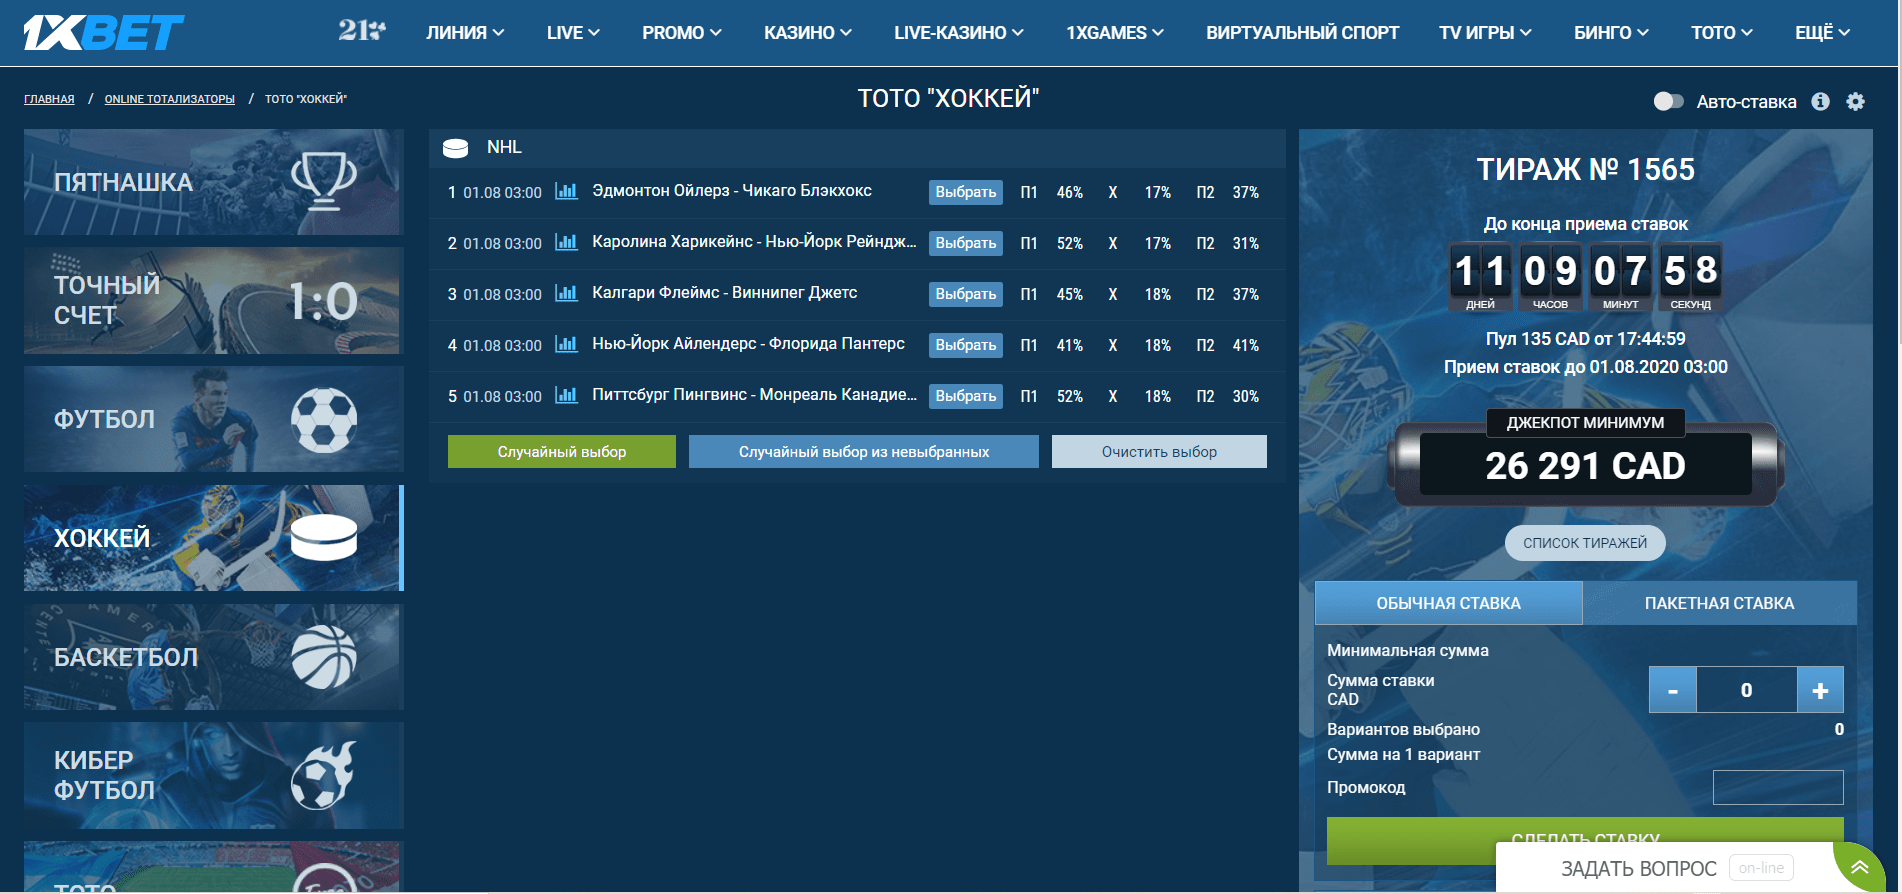The width and height of the screenshot is (1902, 894).
Task: Select П1 for Каролина Харикейнс match
Action: (1029, 243)
